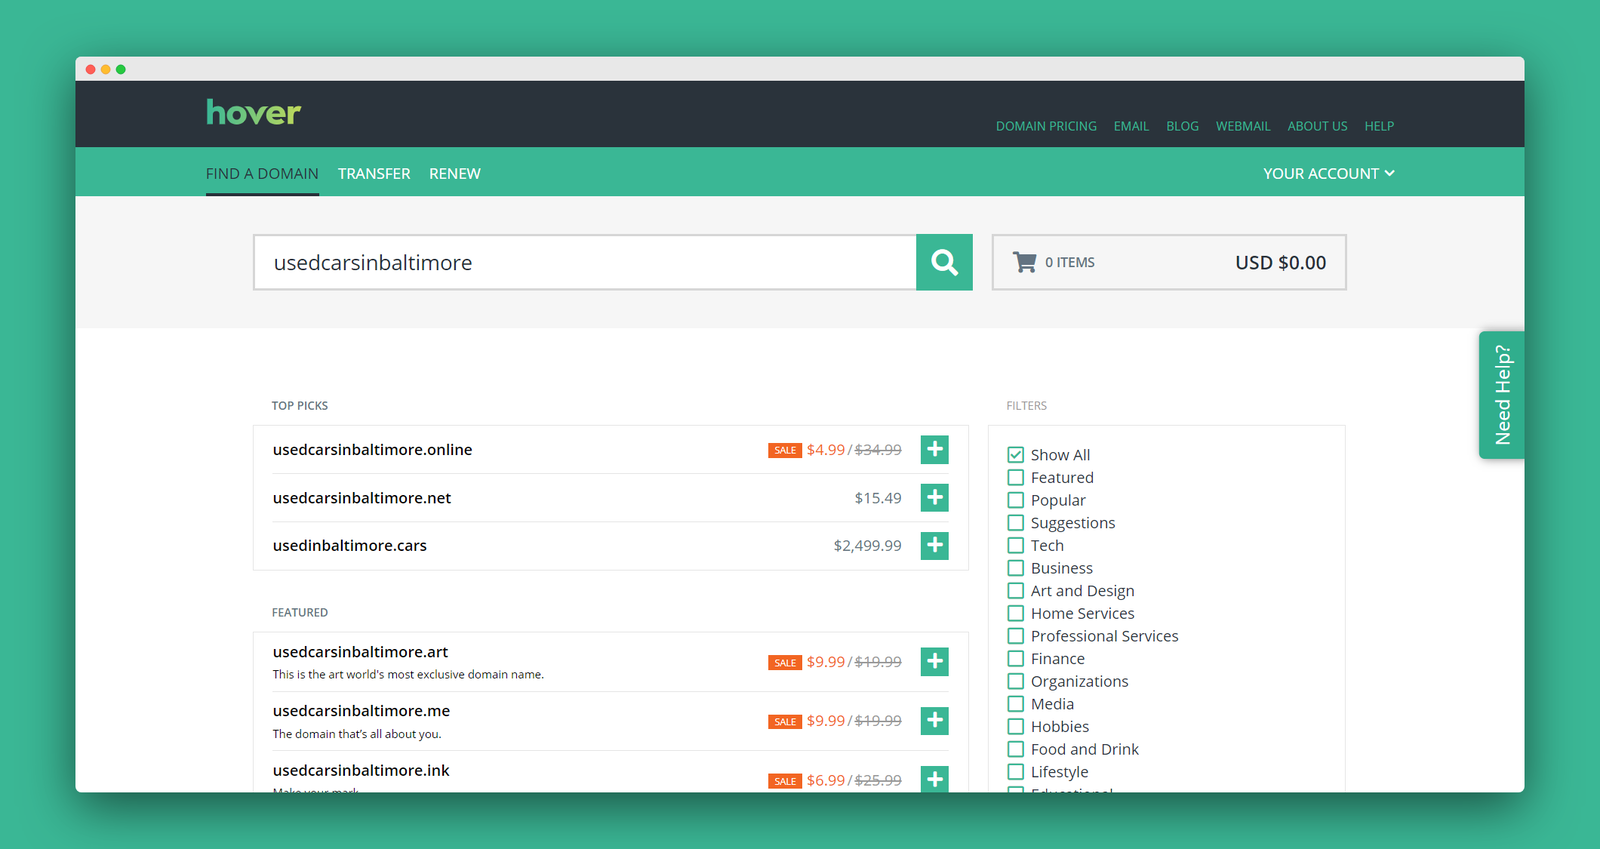Select usedcarsinbaltimore.art domain name

(x=360, y=652)
